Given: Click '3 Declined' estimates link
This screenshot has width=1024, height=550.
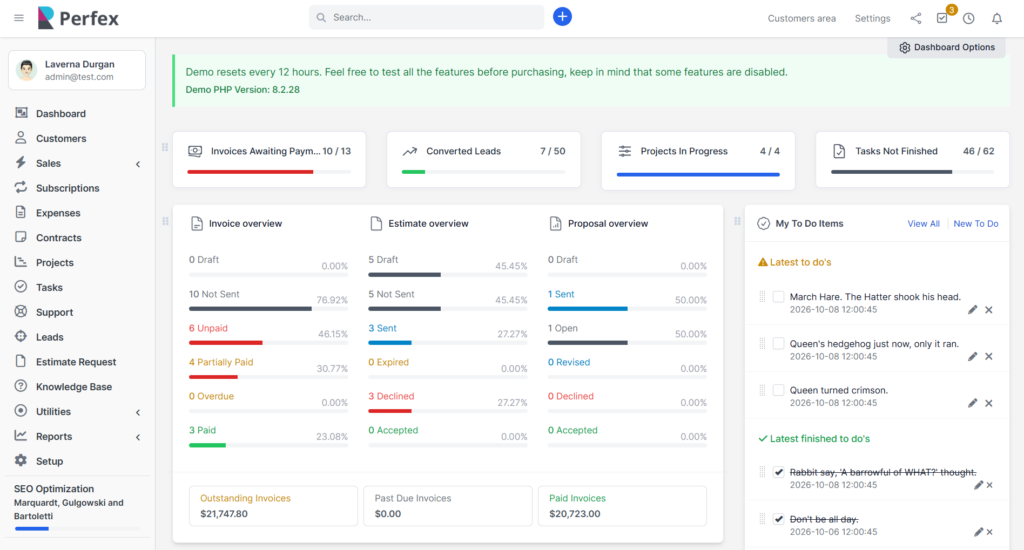Looking at the screenshot, I should click(x=391, y=396).
